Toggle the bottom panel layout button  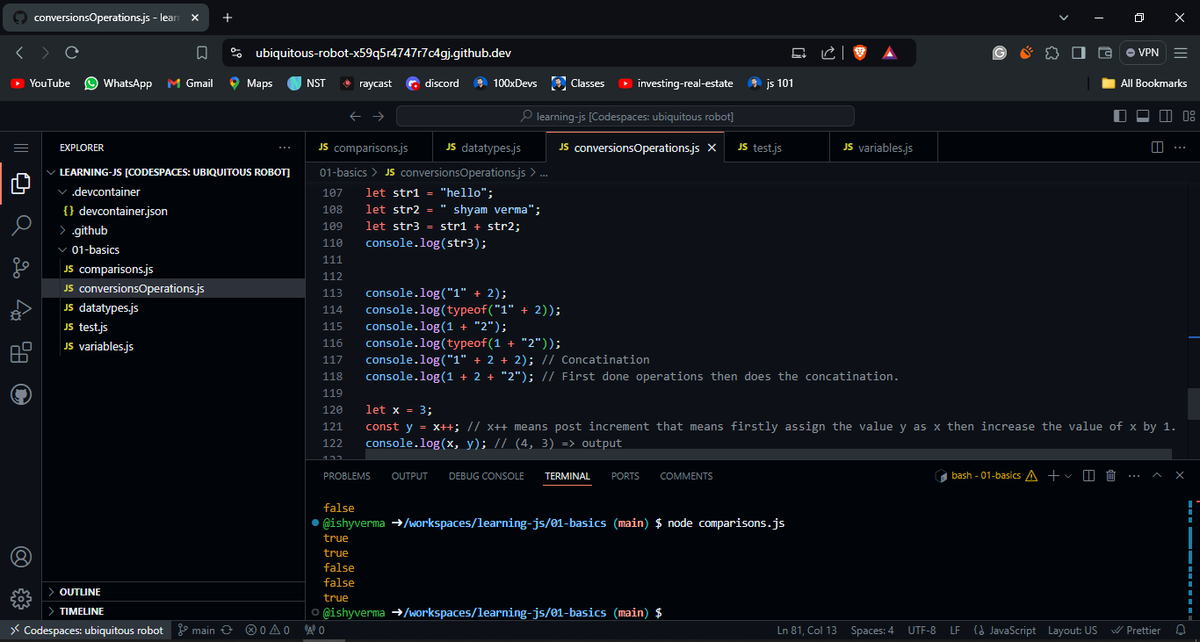pyautogui.click(x=1143, y=116)
